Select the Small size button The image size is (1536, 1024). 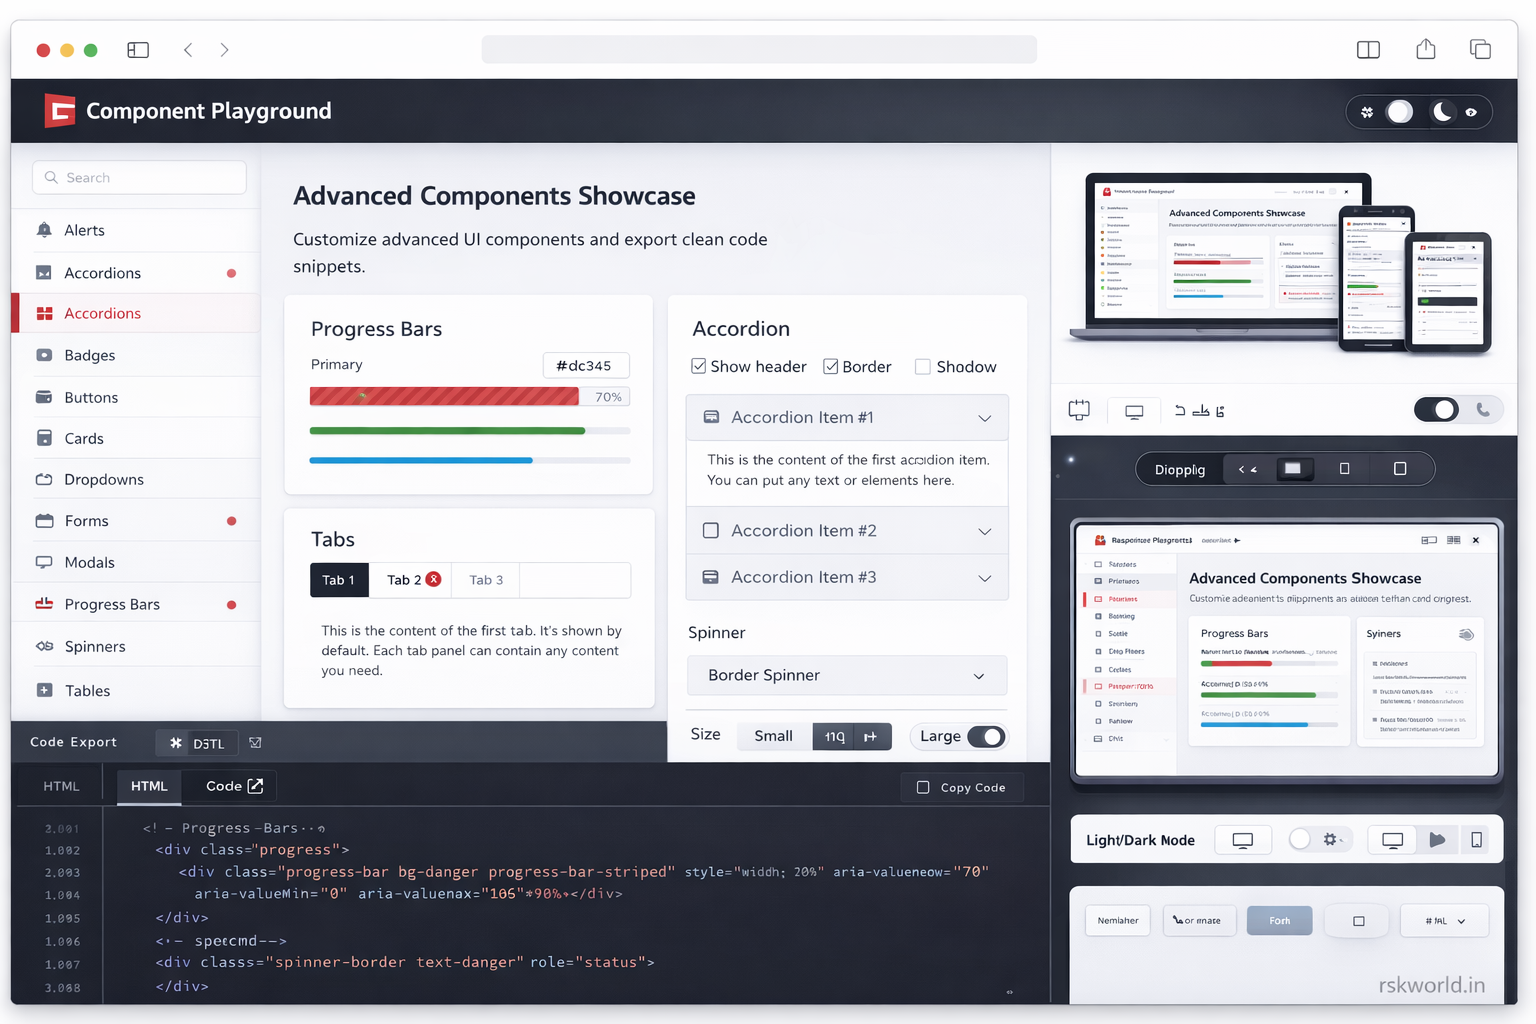[773, 736]
